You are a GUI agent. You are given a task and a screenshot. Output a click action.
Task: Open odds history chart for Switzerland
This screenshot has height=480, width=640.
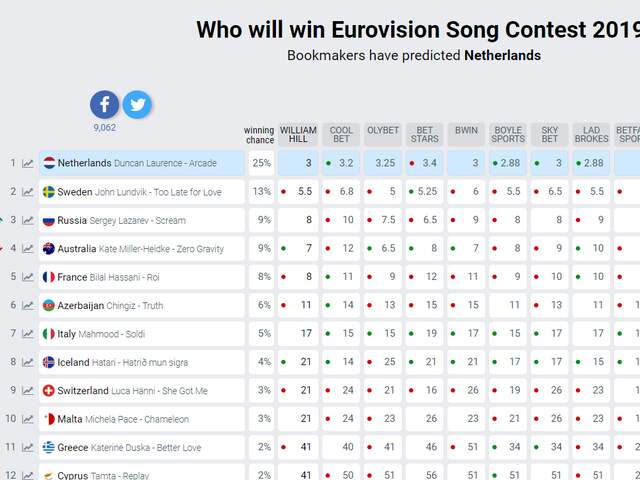28,391
